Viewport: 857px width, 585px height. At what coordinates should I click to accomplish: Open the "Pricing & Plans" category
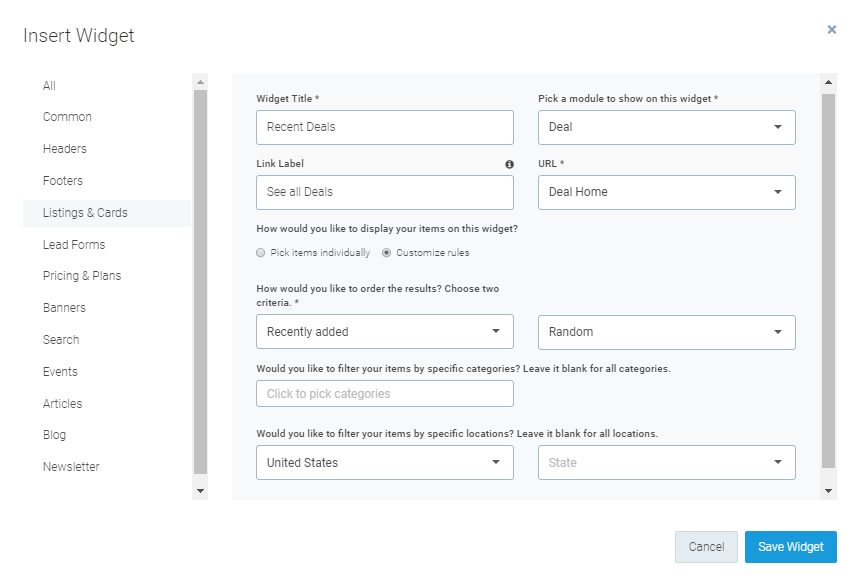84,275
